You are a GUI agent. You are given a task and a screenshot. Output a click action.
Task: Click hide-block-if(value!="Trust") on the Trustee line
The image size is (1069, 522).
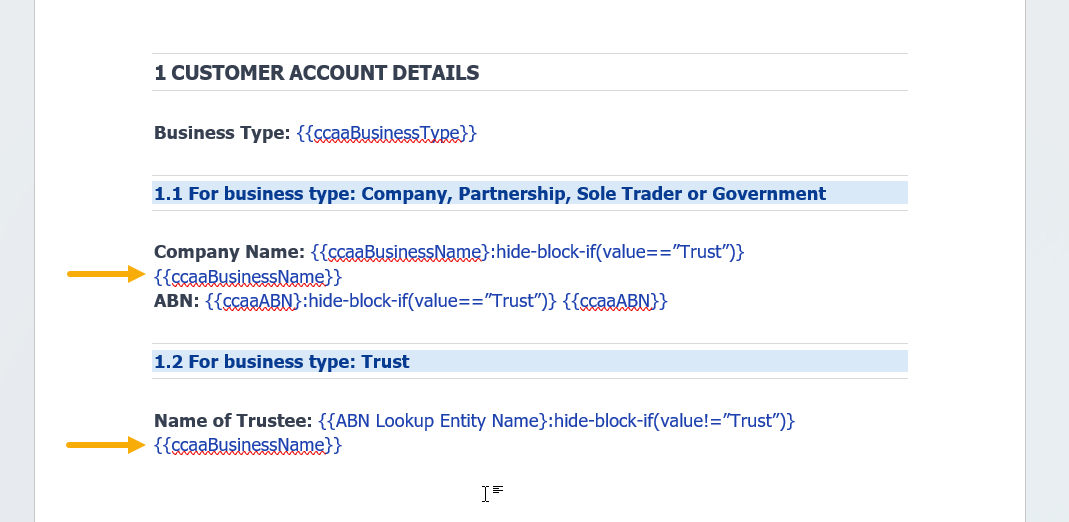point(674,421)
